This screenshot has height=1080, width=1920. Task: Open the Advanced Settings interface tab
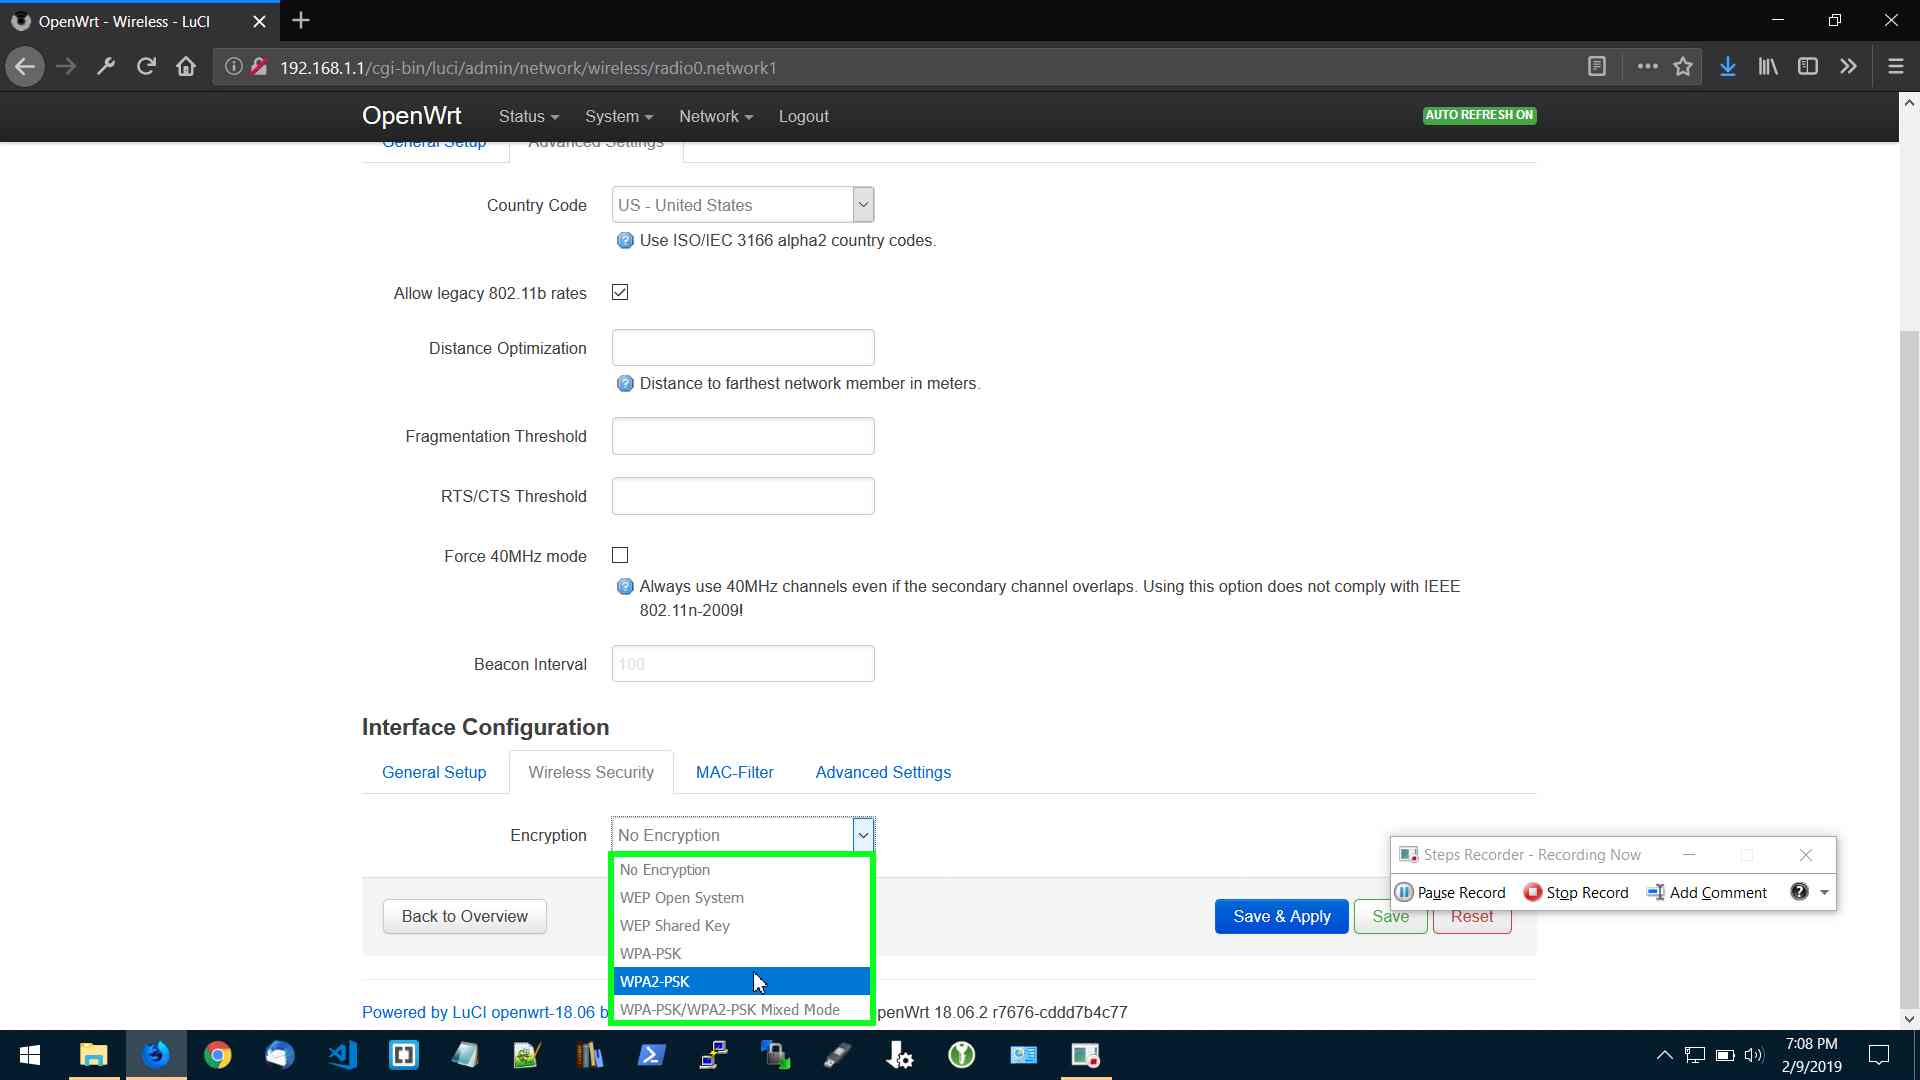coord(882,772)
